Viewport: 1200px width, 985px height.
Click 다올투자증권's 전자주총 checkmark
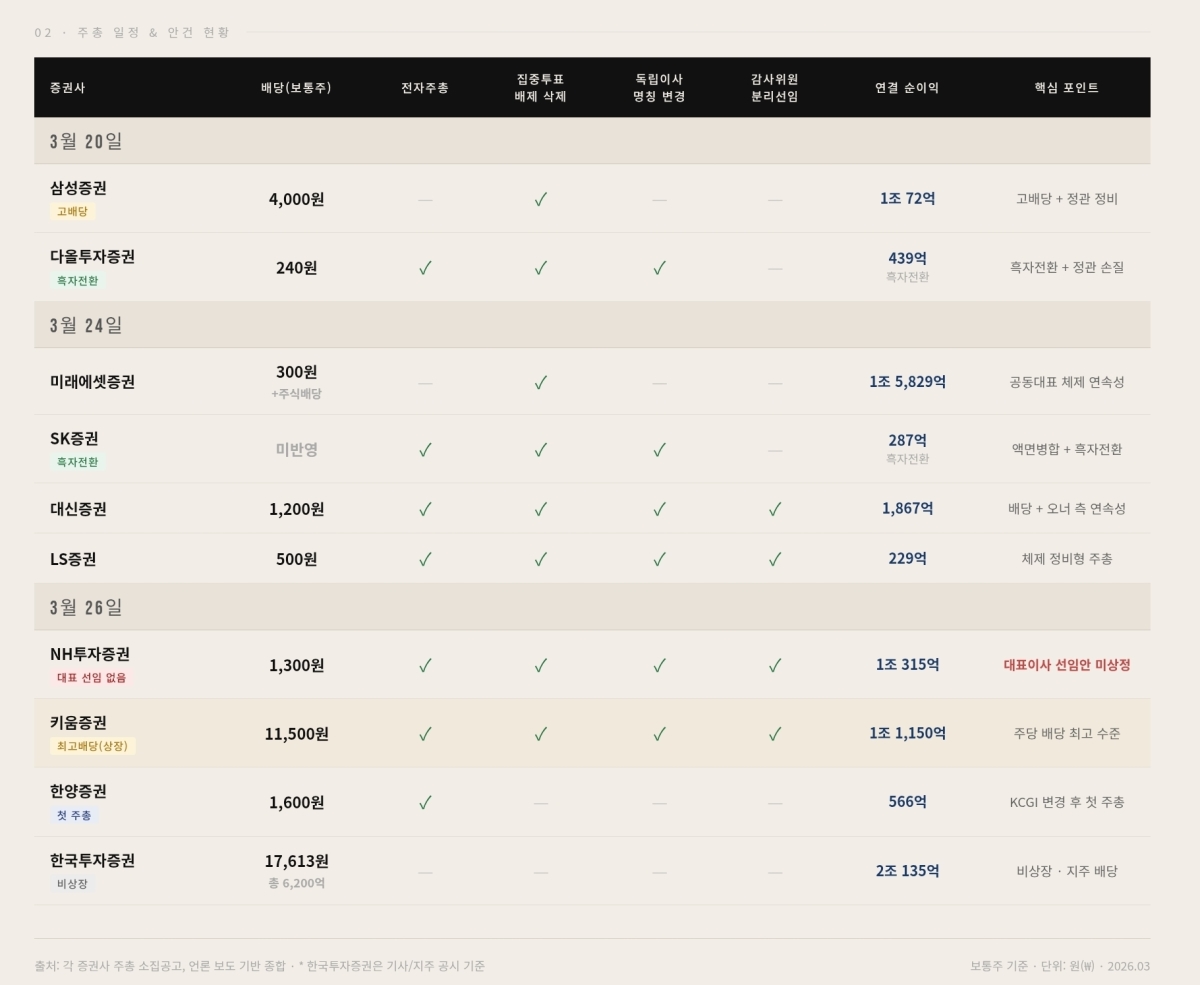[x=425, y=268]
